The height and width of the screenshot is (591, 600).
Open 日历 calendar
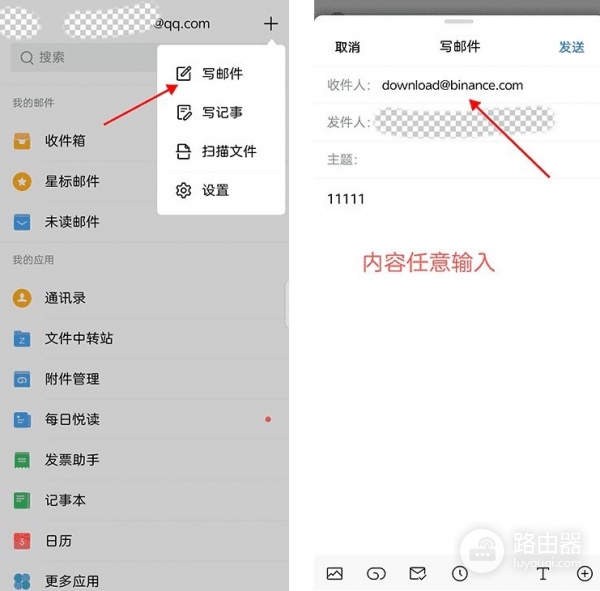click(58, 541)
